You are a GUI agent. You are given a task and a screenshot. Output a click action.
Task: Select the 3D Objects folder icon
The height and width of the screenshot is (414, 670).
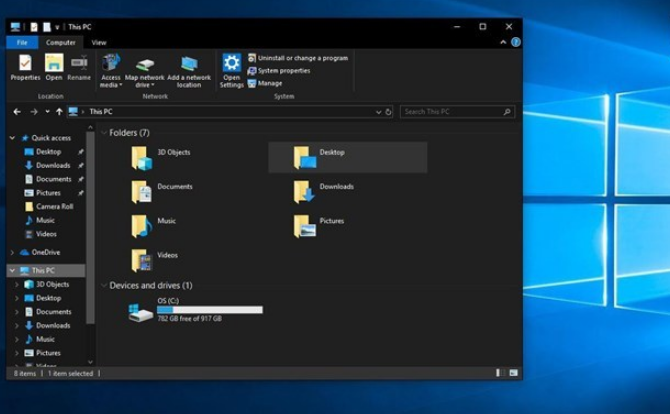pos(141,158)
